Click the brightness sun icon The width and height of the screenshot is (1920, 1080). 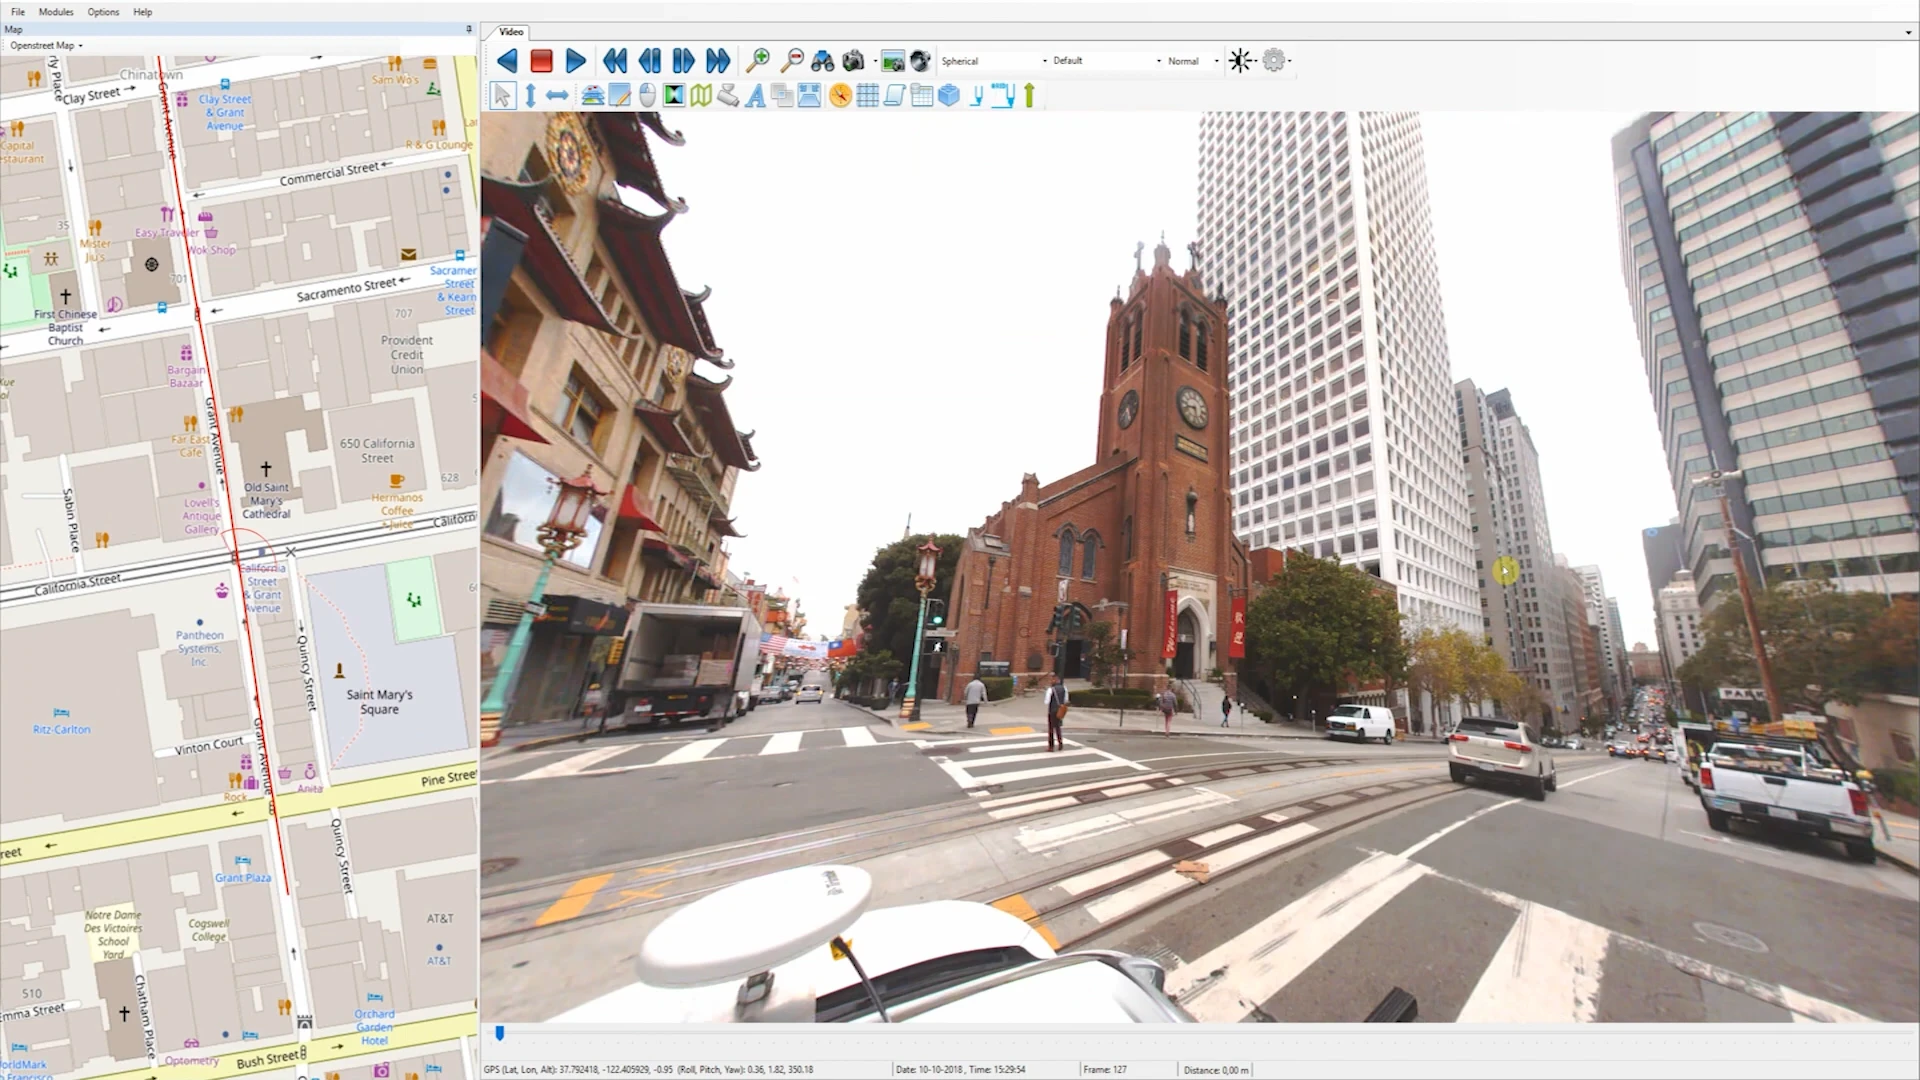1241,61
